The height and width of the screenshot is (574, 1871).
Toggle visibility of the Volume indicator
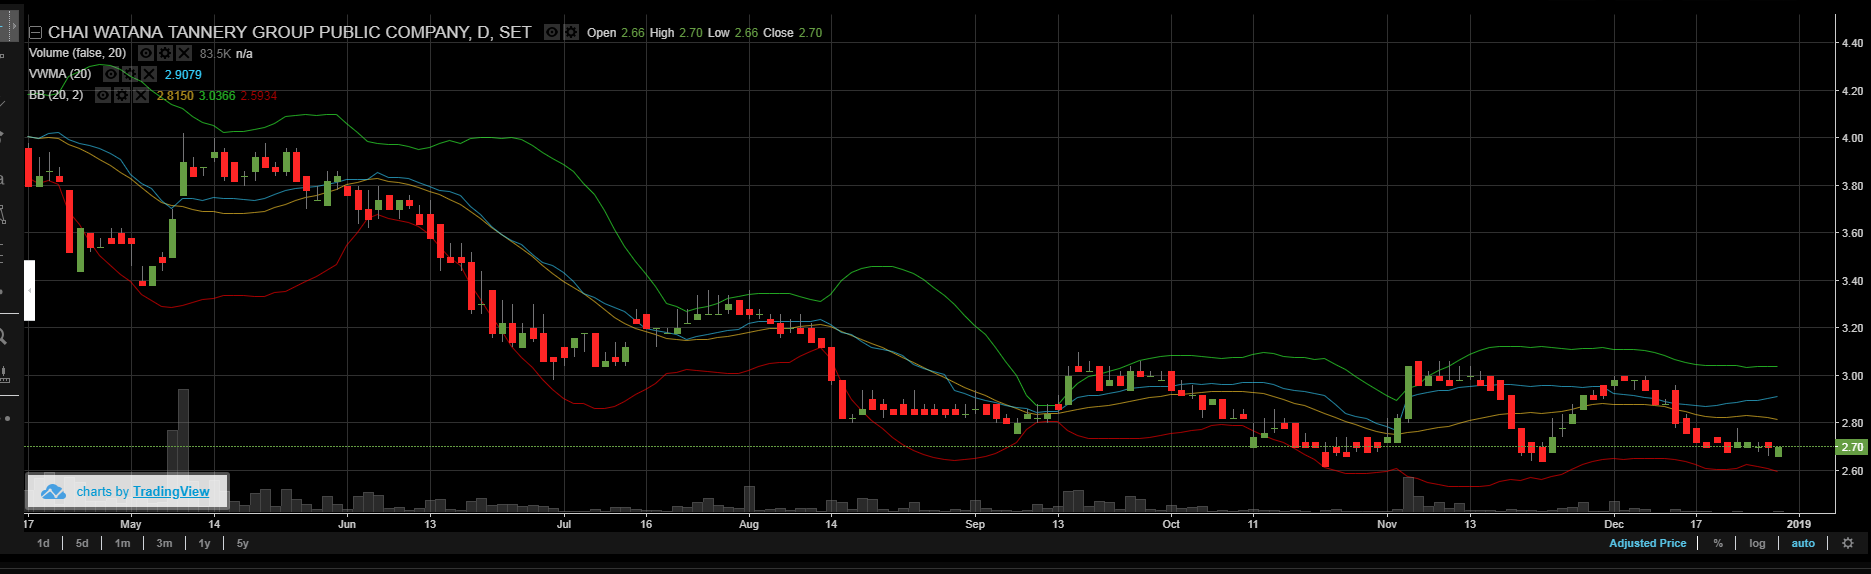click(146, 53)
